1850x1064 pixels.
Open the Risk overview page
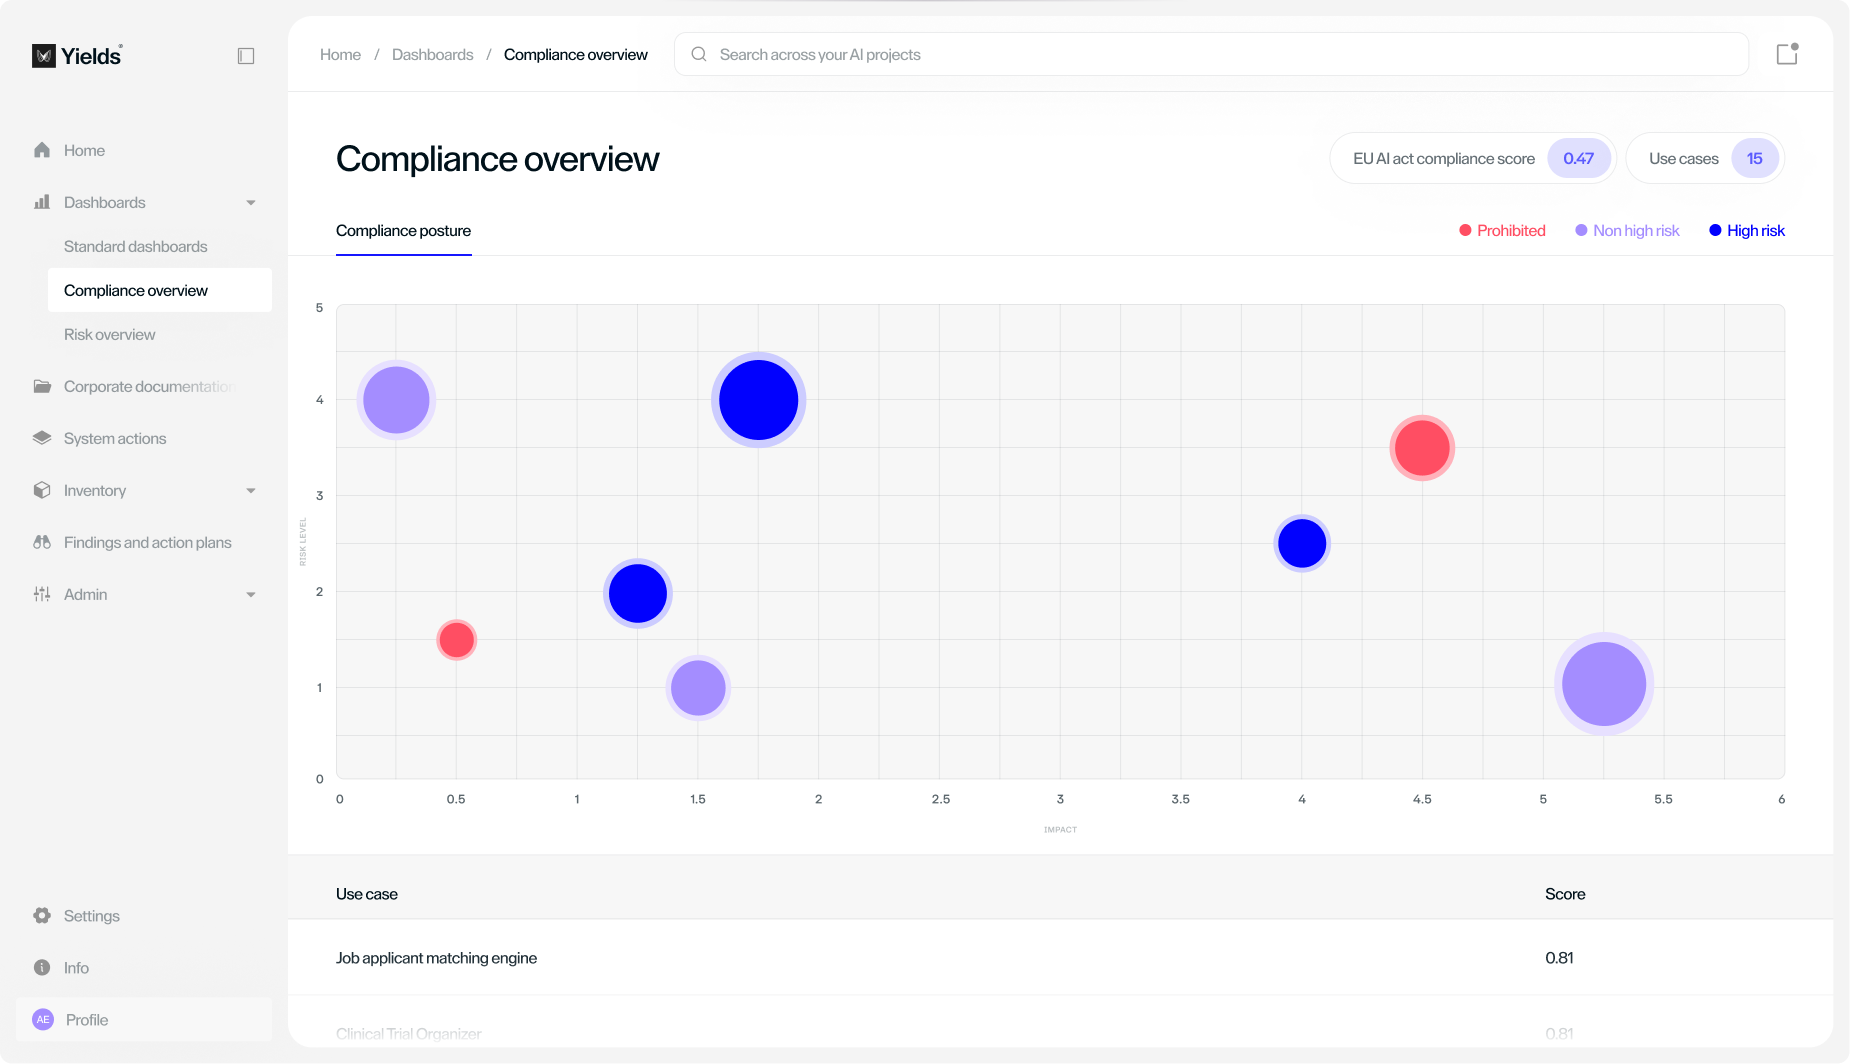point(110,334)
